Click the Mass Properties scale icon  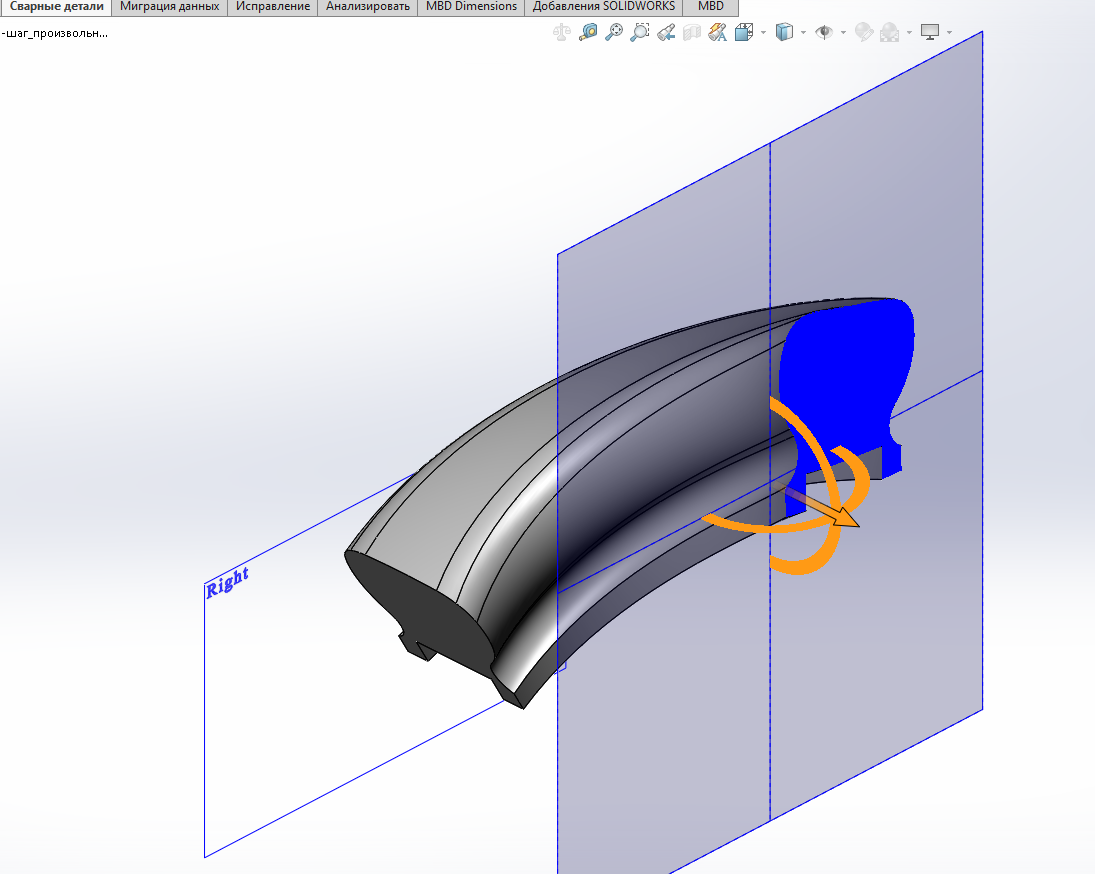coord(561,32)
